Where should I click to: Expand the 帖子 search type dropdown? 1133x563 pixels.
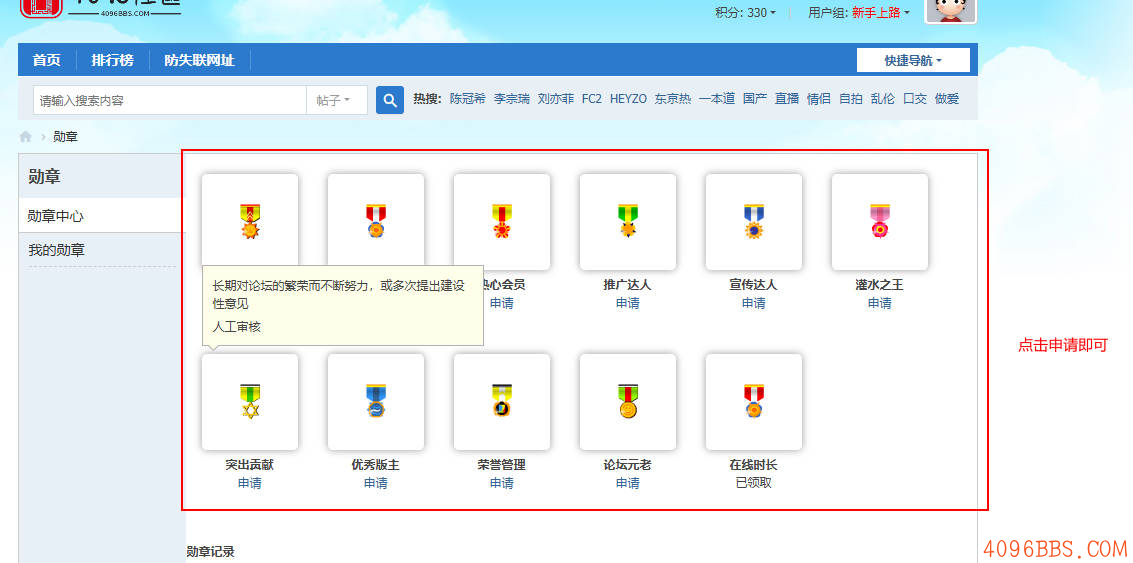334,100
